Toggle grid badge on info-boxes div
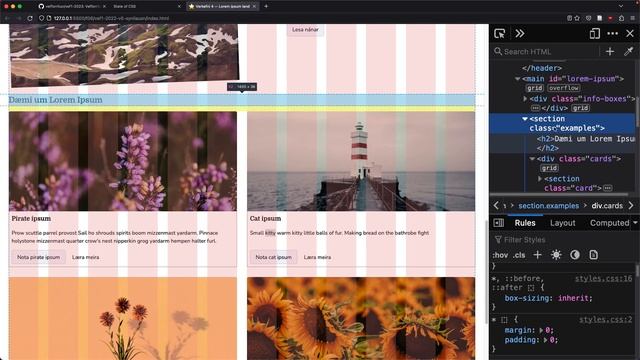The image size is (640, 360). (580, 108)
